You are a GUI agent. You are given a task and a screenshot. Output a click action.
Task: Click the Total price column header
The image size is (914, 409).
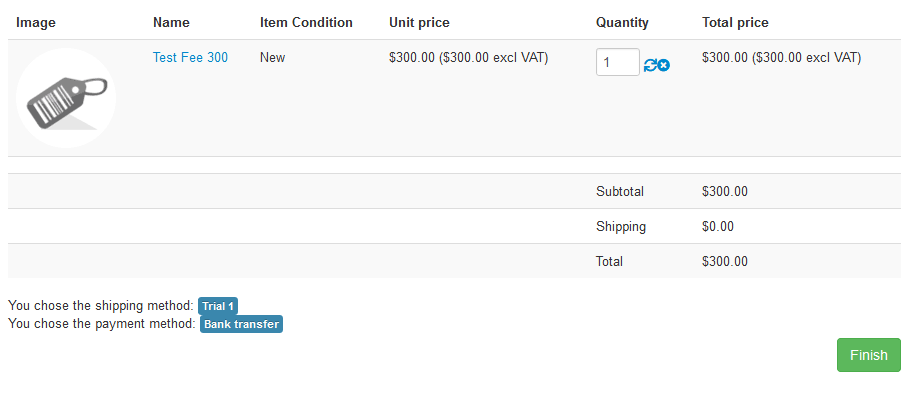click(735, 23)
